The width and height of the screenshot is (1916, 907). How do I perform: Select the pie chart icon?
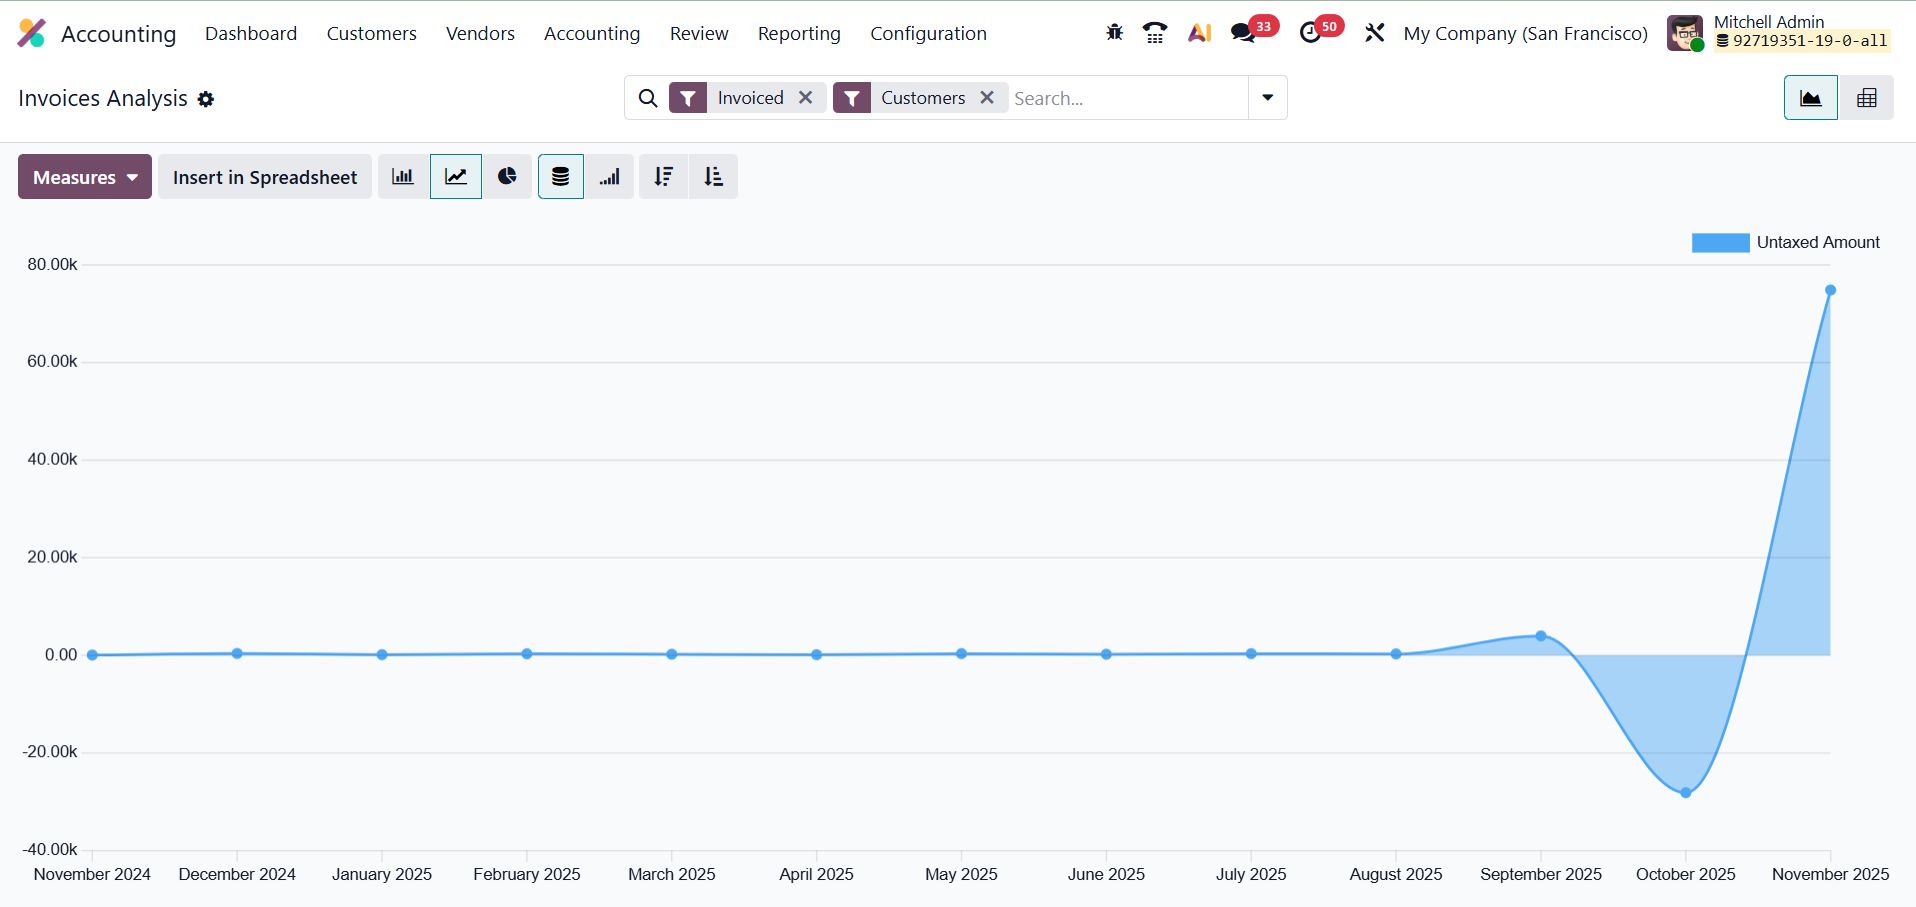point(507,177)
